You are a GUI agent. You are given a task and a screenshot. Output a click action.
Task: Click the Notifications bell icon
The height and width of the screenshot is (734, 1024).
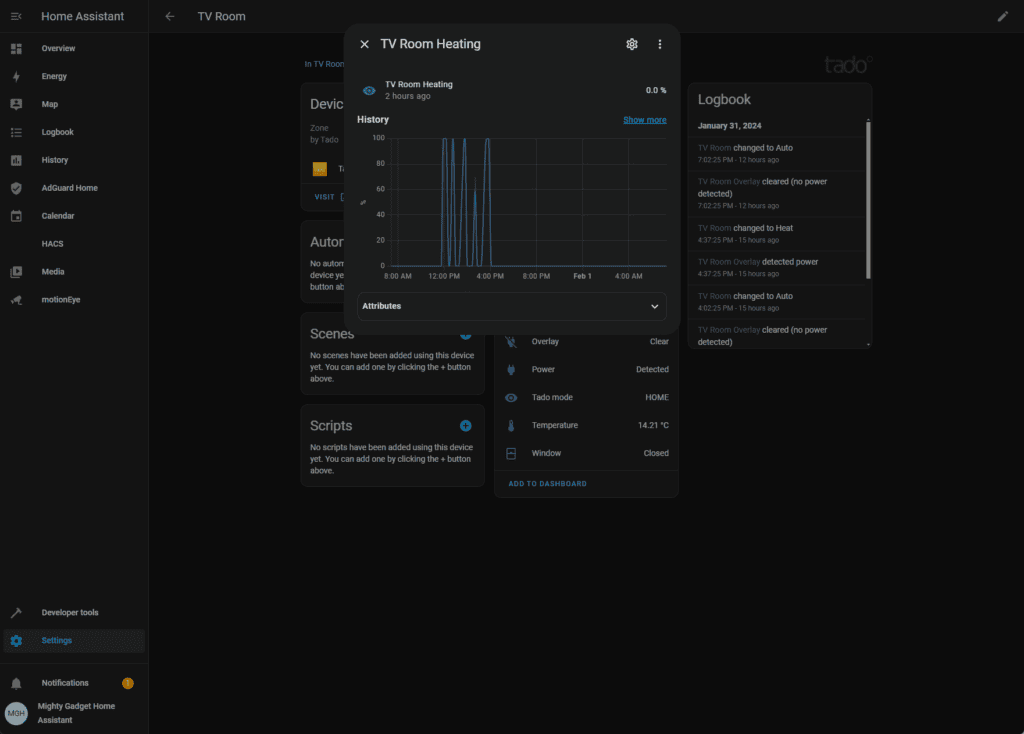16,683
